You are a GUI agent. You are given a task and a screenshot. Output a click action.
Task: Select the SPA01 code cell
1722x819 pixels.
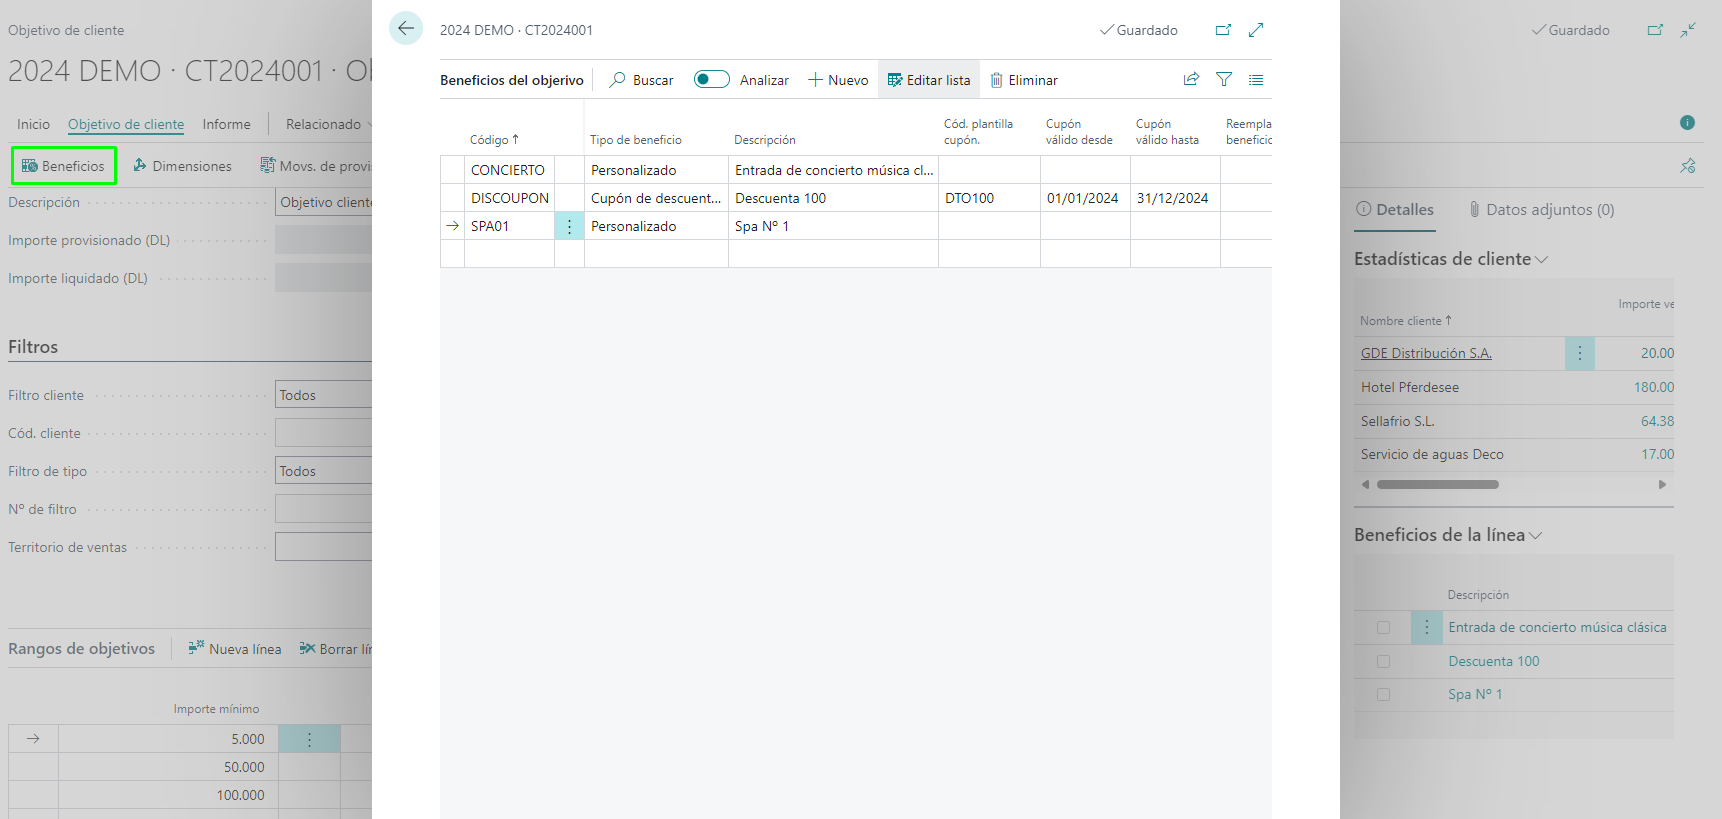coord(509,226)
